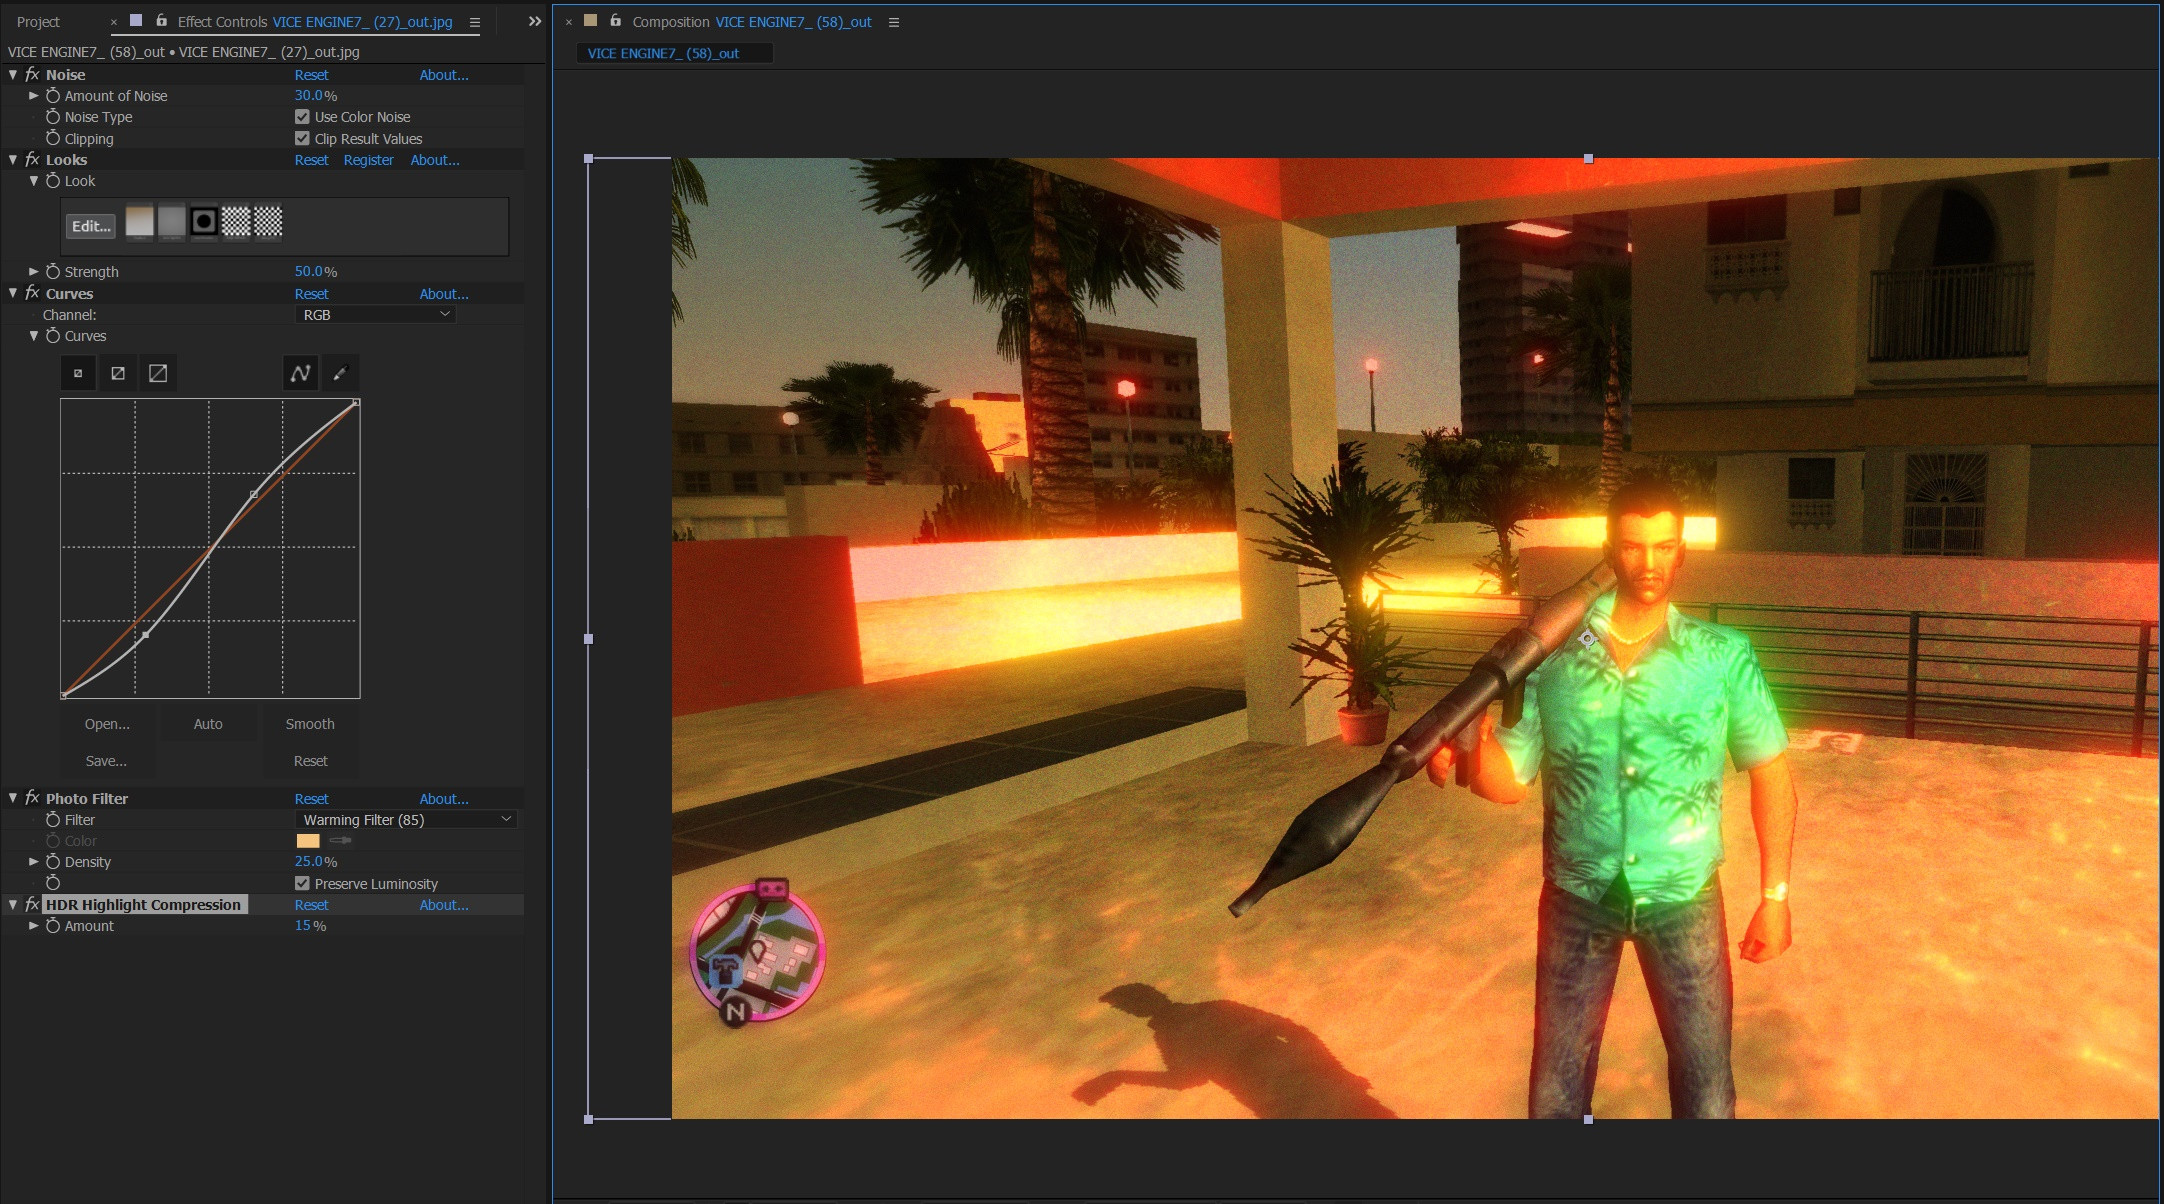Click the first Looks preview thumbnail
The width and height of the screenshot is (2164, 1204).
point(139,222)
